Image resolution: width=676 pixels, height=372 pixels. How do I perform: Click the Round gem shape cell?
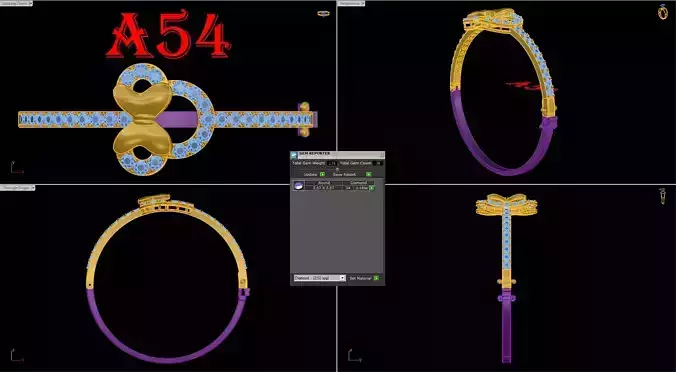(x=324, y=183)
